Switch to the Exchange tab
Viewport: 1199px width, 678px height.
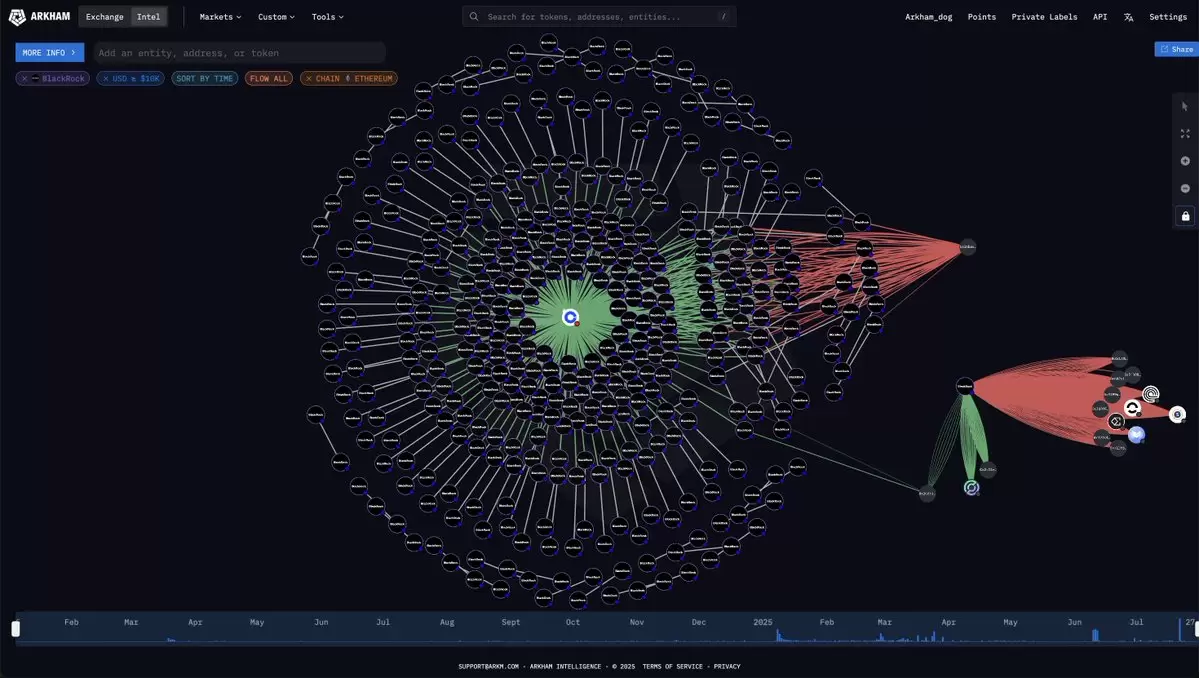[105, 17]
